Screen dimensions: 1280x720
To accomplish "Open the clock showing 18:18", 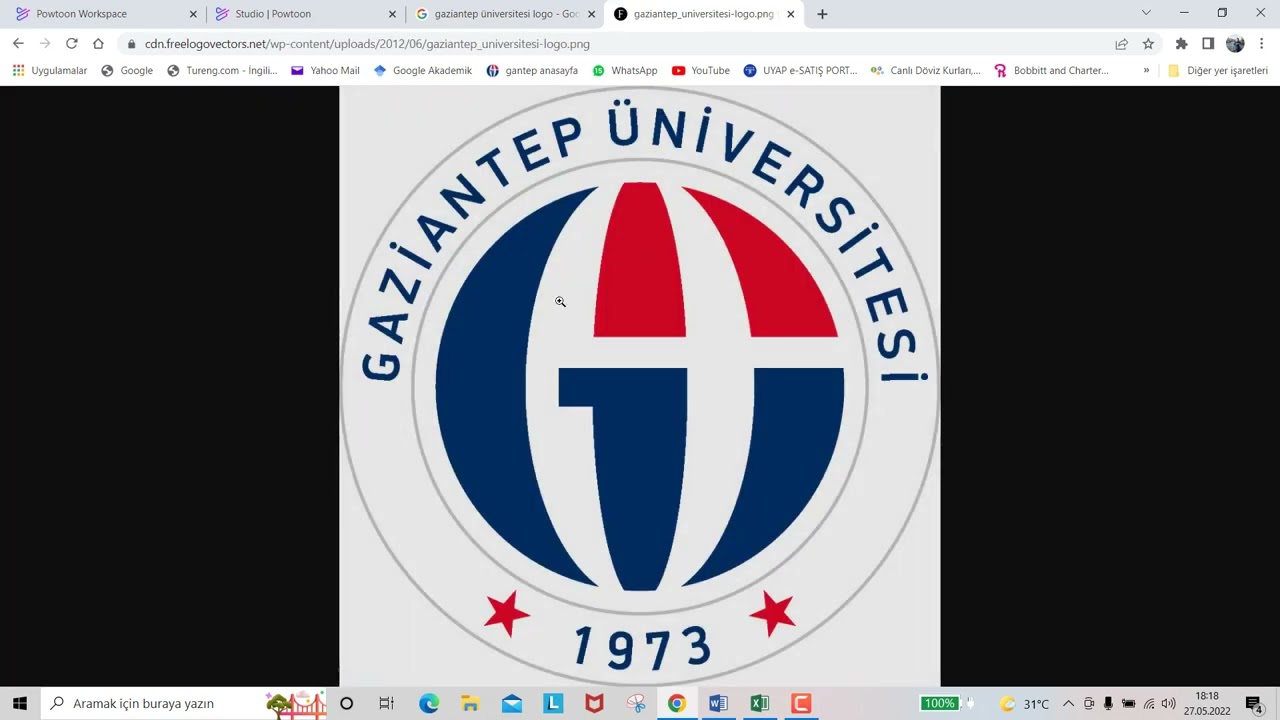I will click(1207, 703).
